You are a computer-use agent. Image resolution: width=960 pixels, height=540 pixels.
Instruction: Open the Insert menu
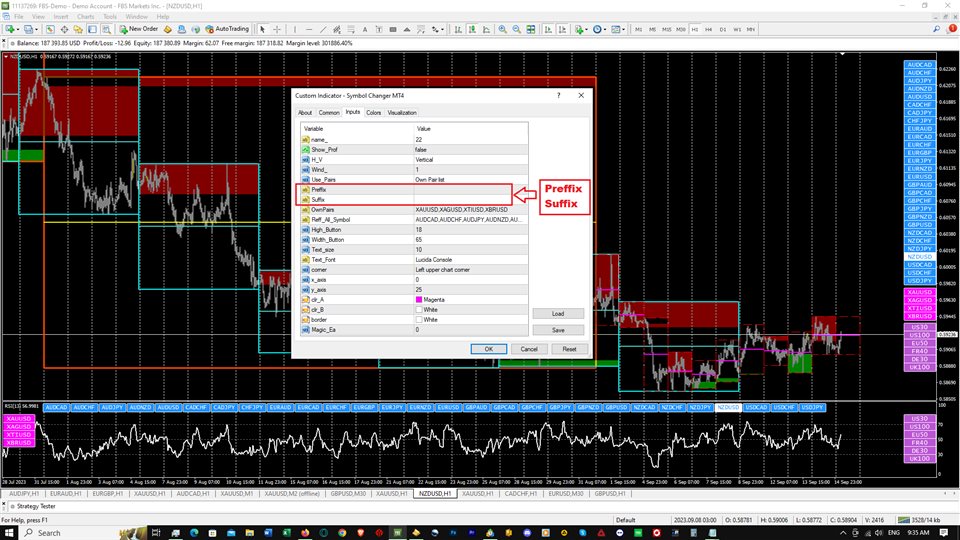[61, 17]
